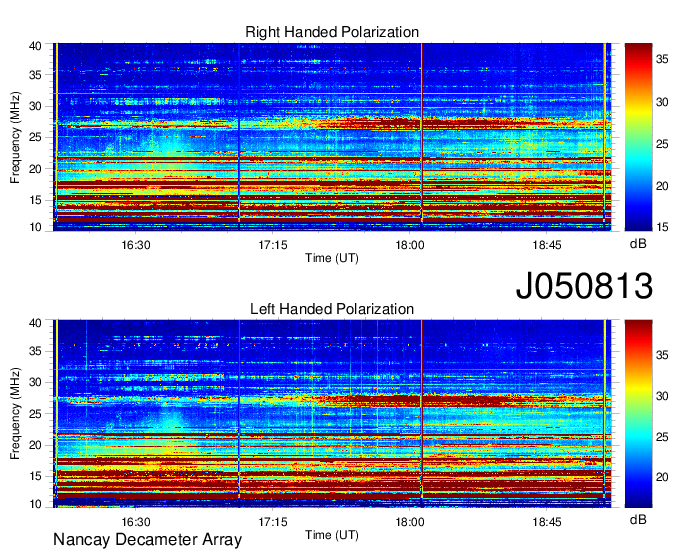The width and height of the screenshot is (680, 552).
Task: Select the J050813 observation label
Action: click(x=584, y=285)
